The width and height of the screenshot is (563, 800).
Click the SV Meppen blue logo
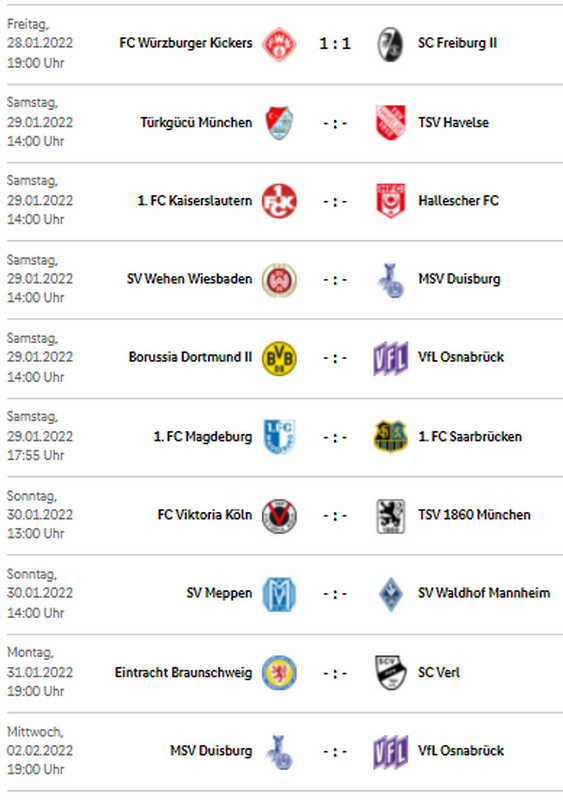pyautogui.click(x=279, y=594)
